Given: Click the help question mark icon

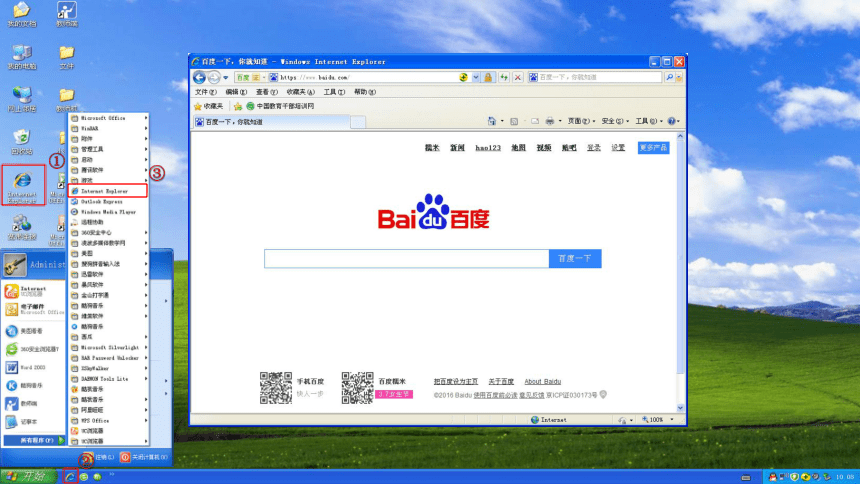Looking at the screenshot, I should tap(671, 121).
